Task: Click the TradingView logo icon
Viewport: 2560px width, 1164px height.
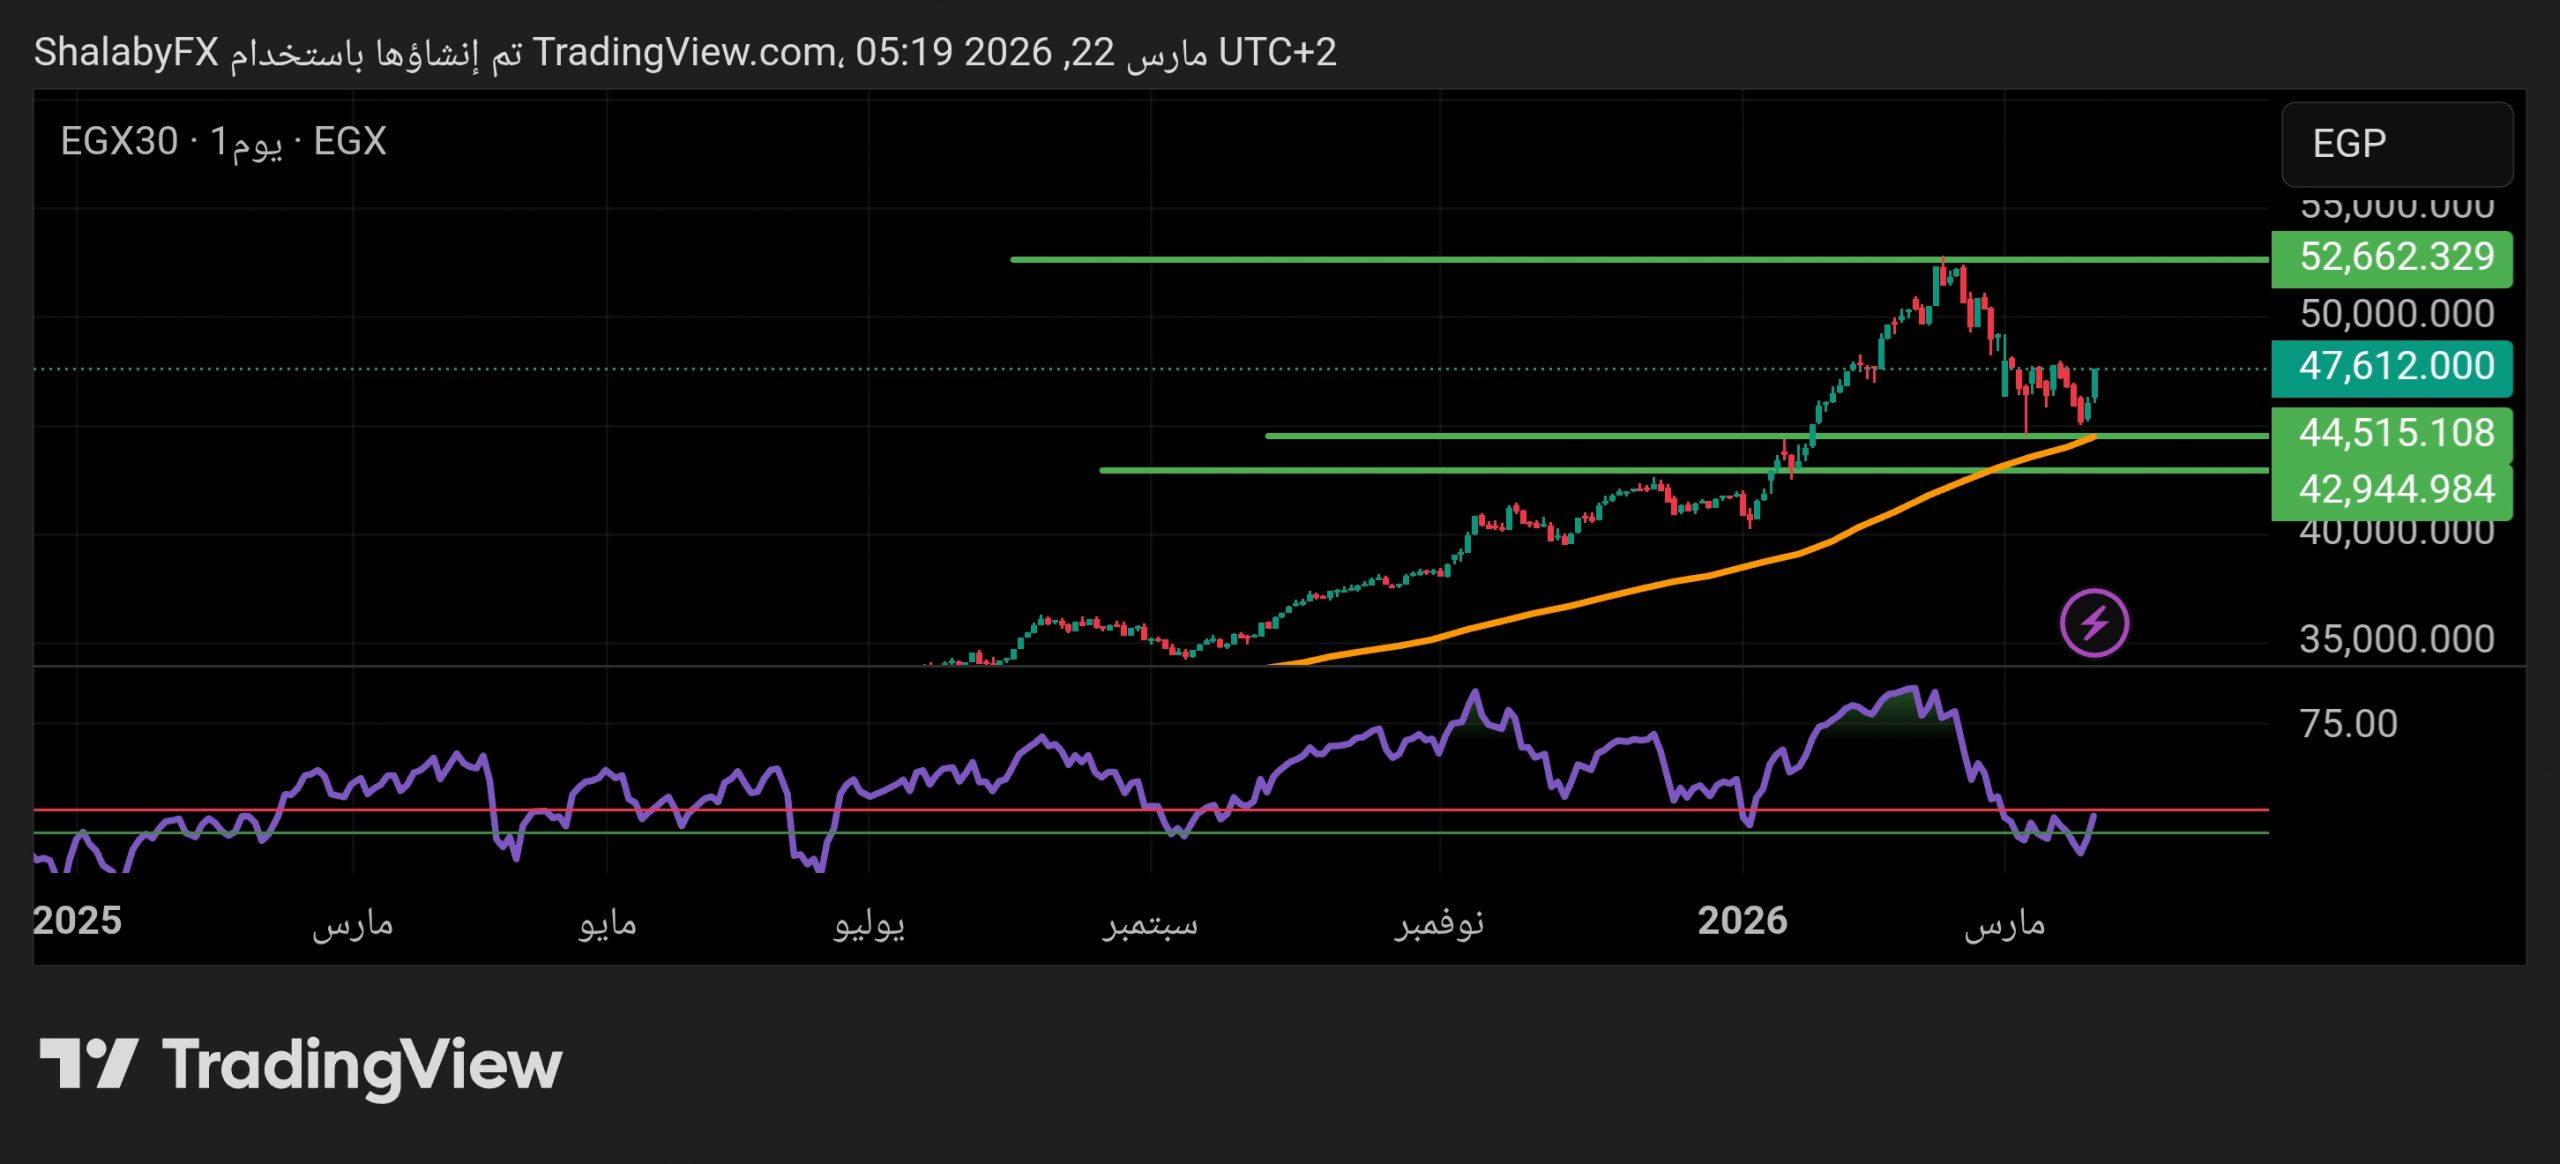Action: (88, 1064)
